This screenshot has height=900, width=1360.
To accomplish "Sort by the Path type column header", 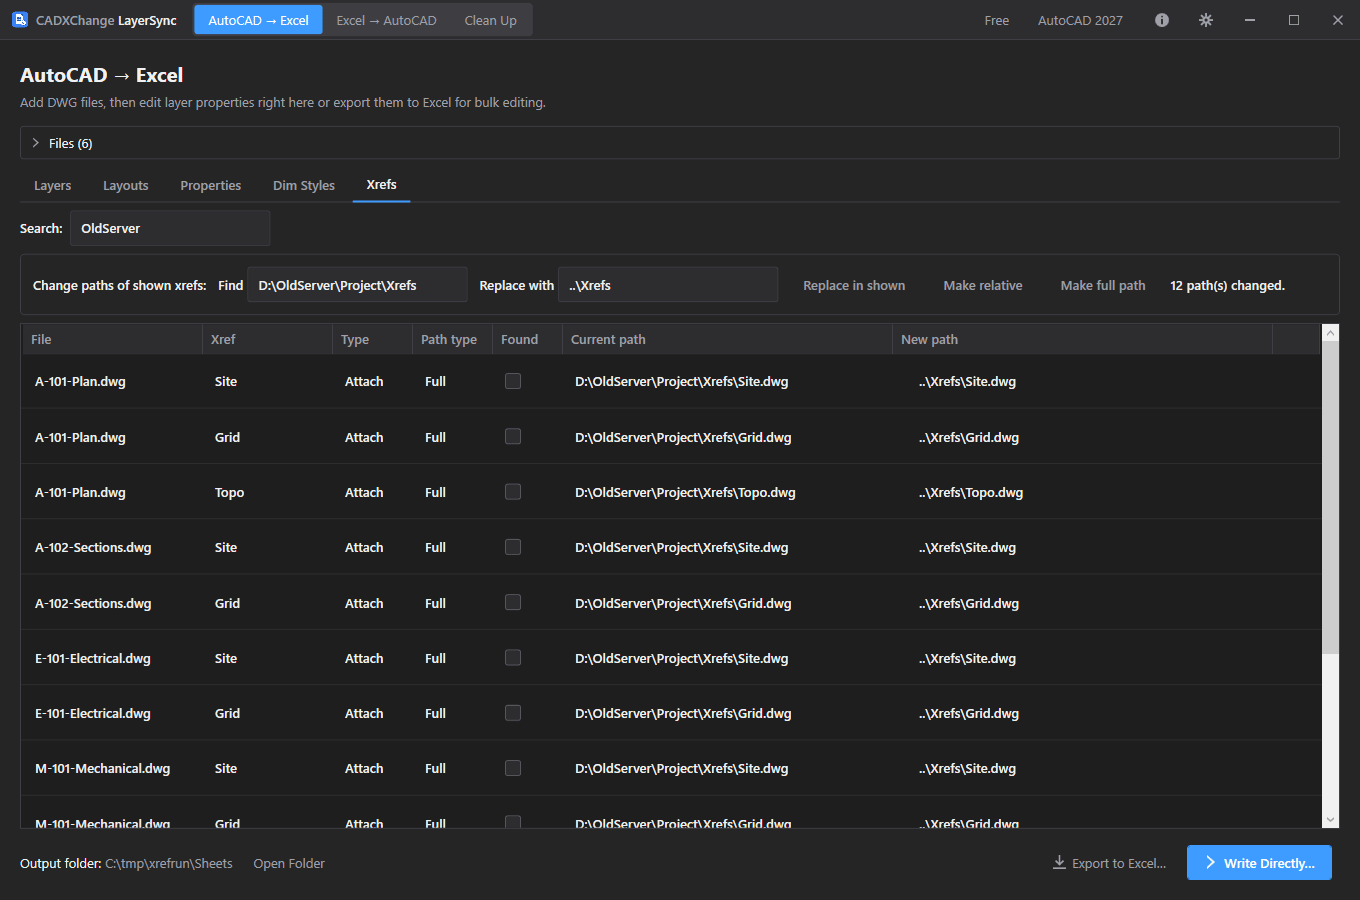I will tap(452, 339).
